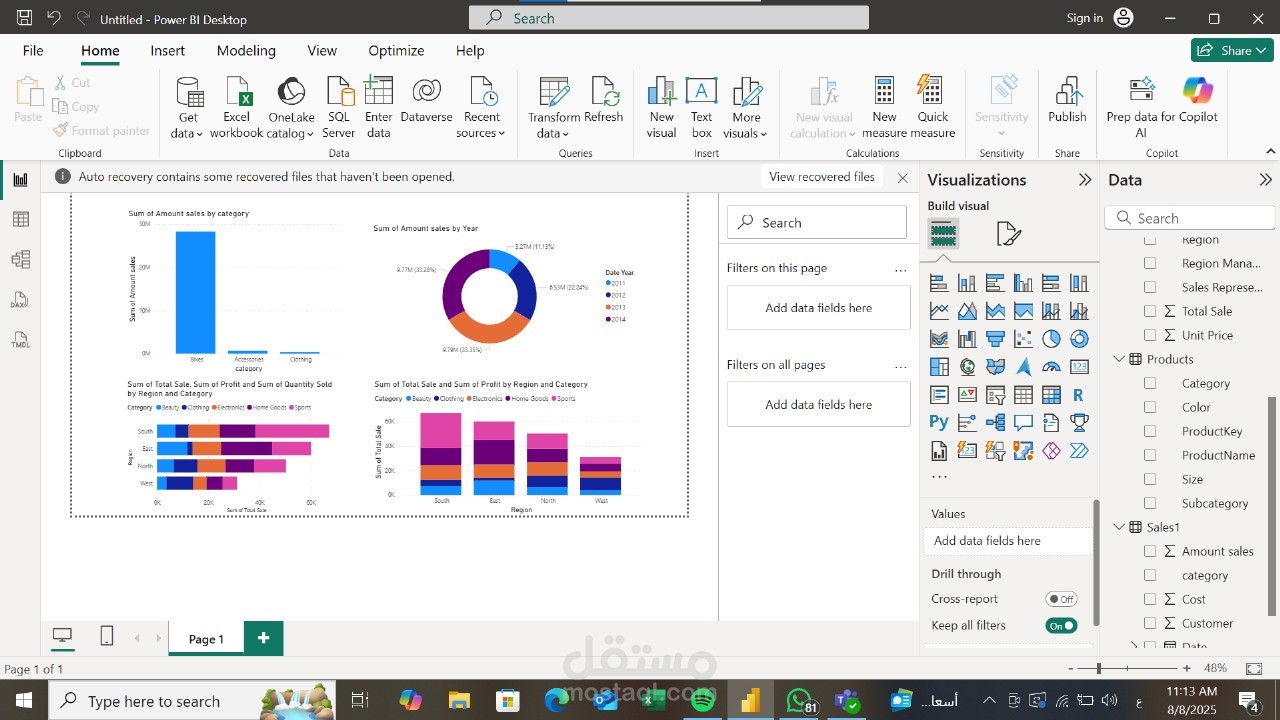Switch to mobile layout view

click(107, 637)
